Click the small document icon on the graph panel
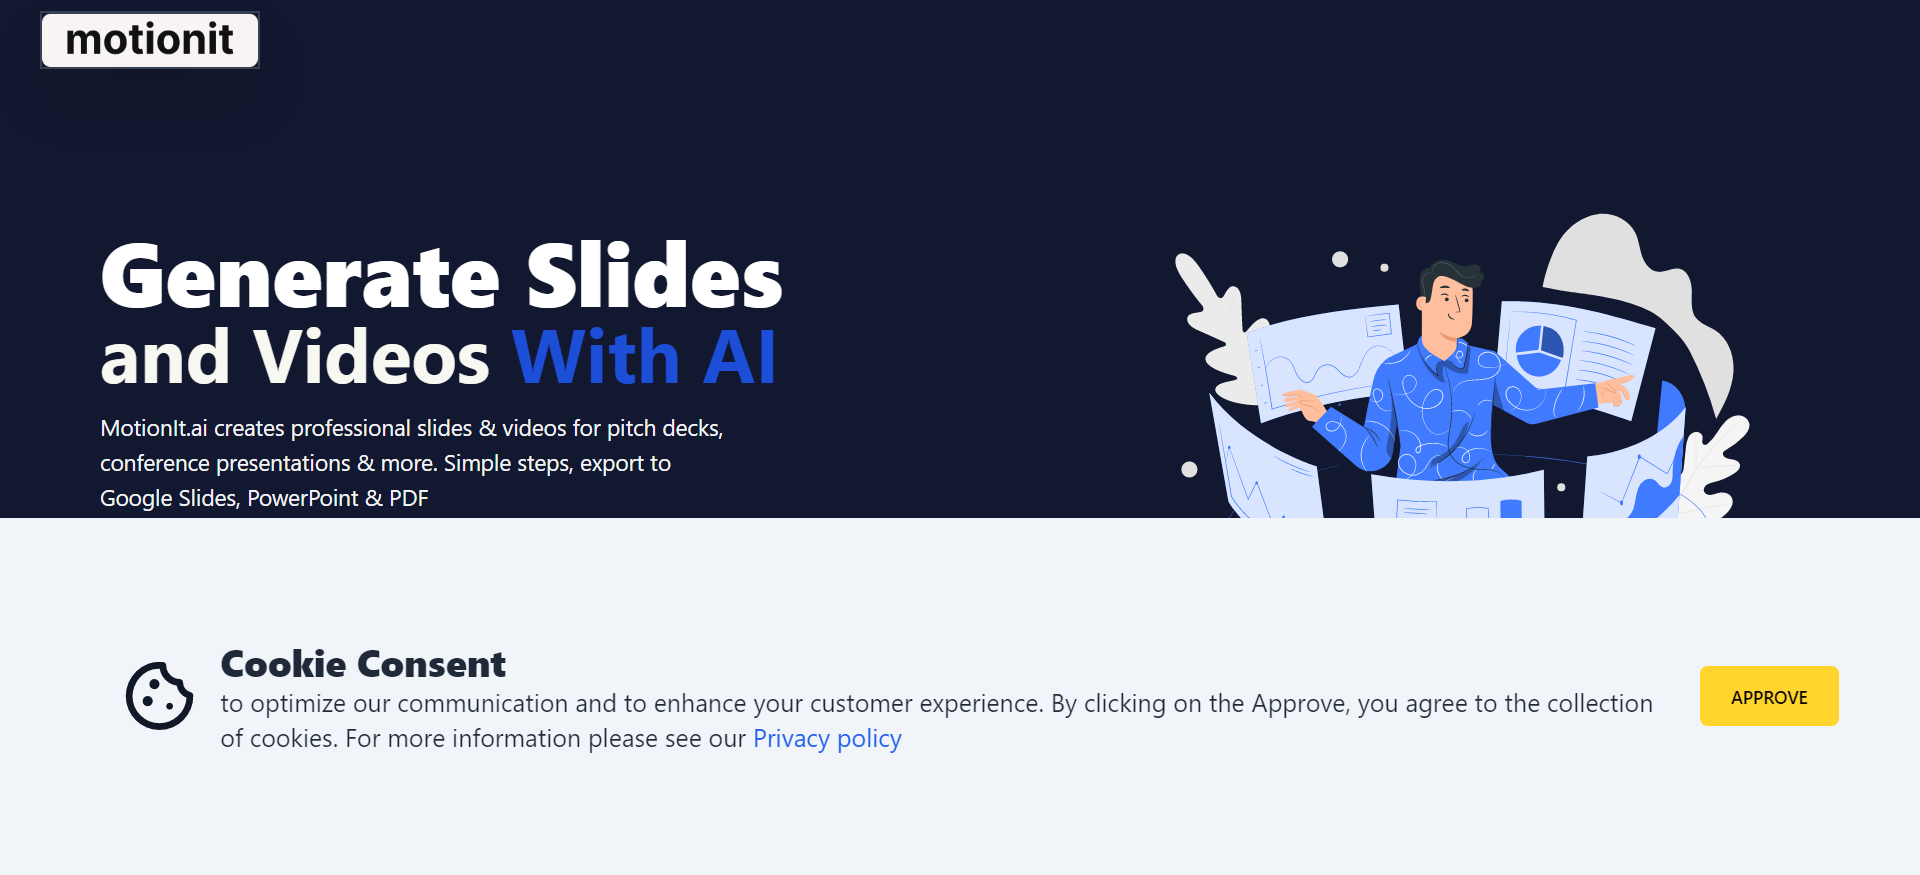This screenshot has width=1920, height=875. (x=1378, y=324)
